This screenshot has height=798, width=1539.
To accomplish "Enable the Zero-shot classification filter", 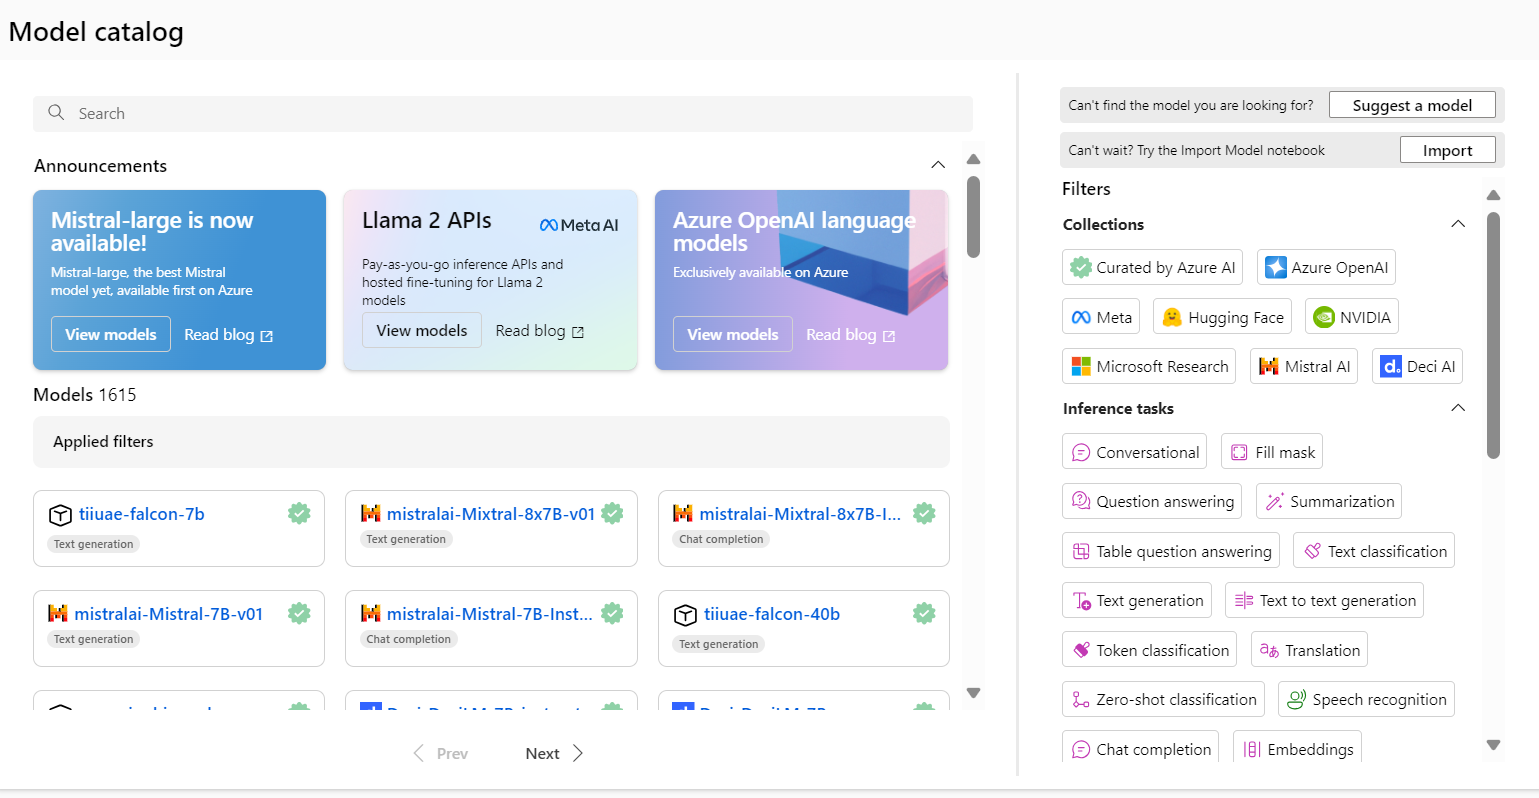I will point(1163,699).
